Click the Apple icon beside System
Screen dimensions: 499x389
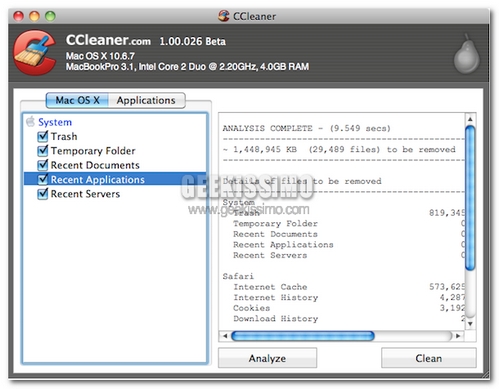click(30, 122)
